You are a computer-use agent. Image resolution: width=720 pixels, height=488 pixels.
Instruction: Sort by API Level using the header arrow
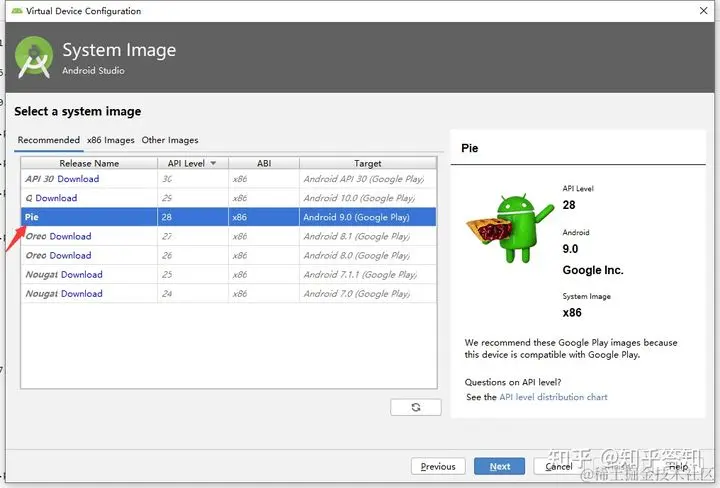coord(213,163)
